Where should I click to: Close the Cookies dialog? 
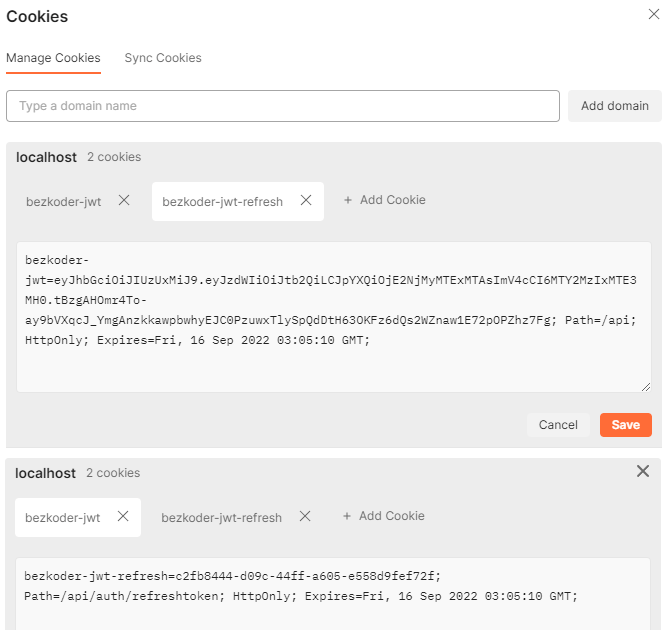(654, 14)
